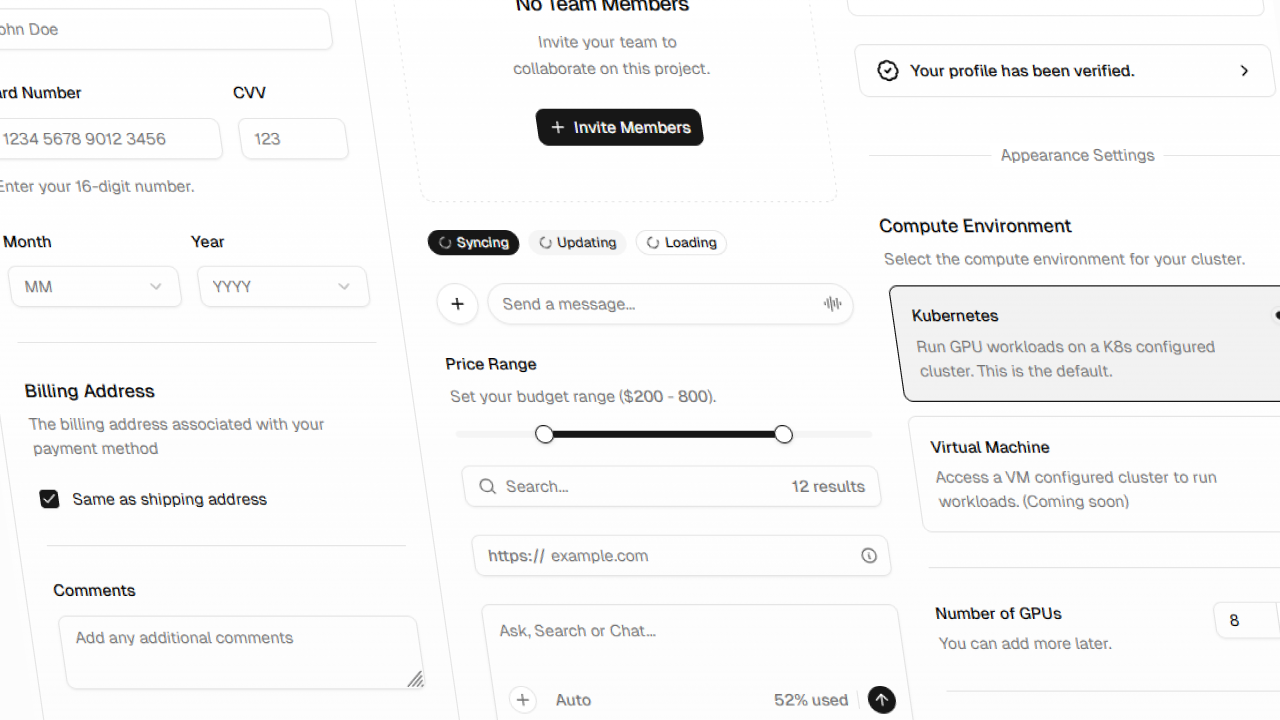
Task: Expand the profile verified chevron
Action: [1244, 71]
